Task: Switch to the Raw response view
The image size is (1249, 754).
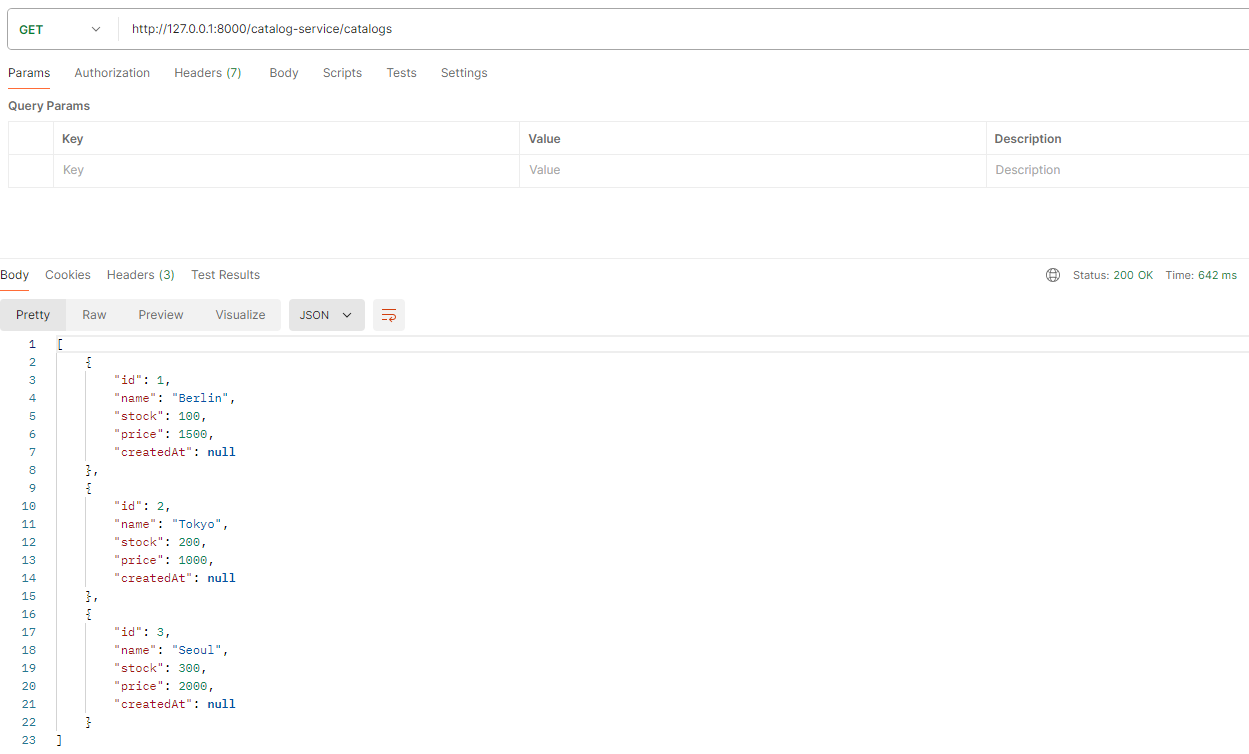Action: pyautogui.click(x=94, y=315)
